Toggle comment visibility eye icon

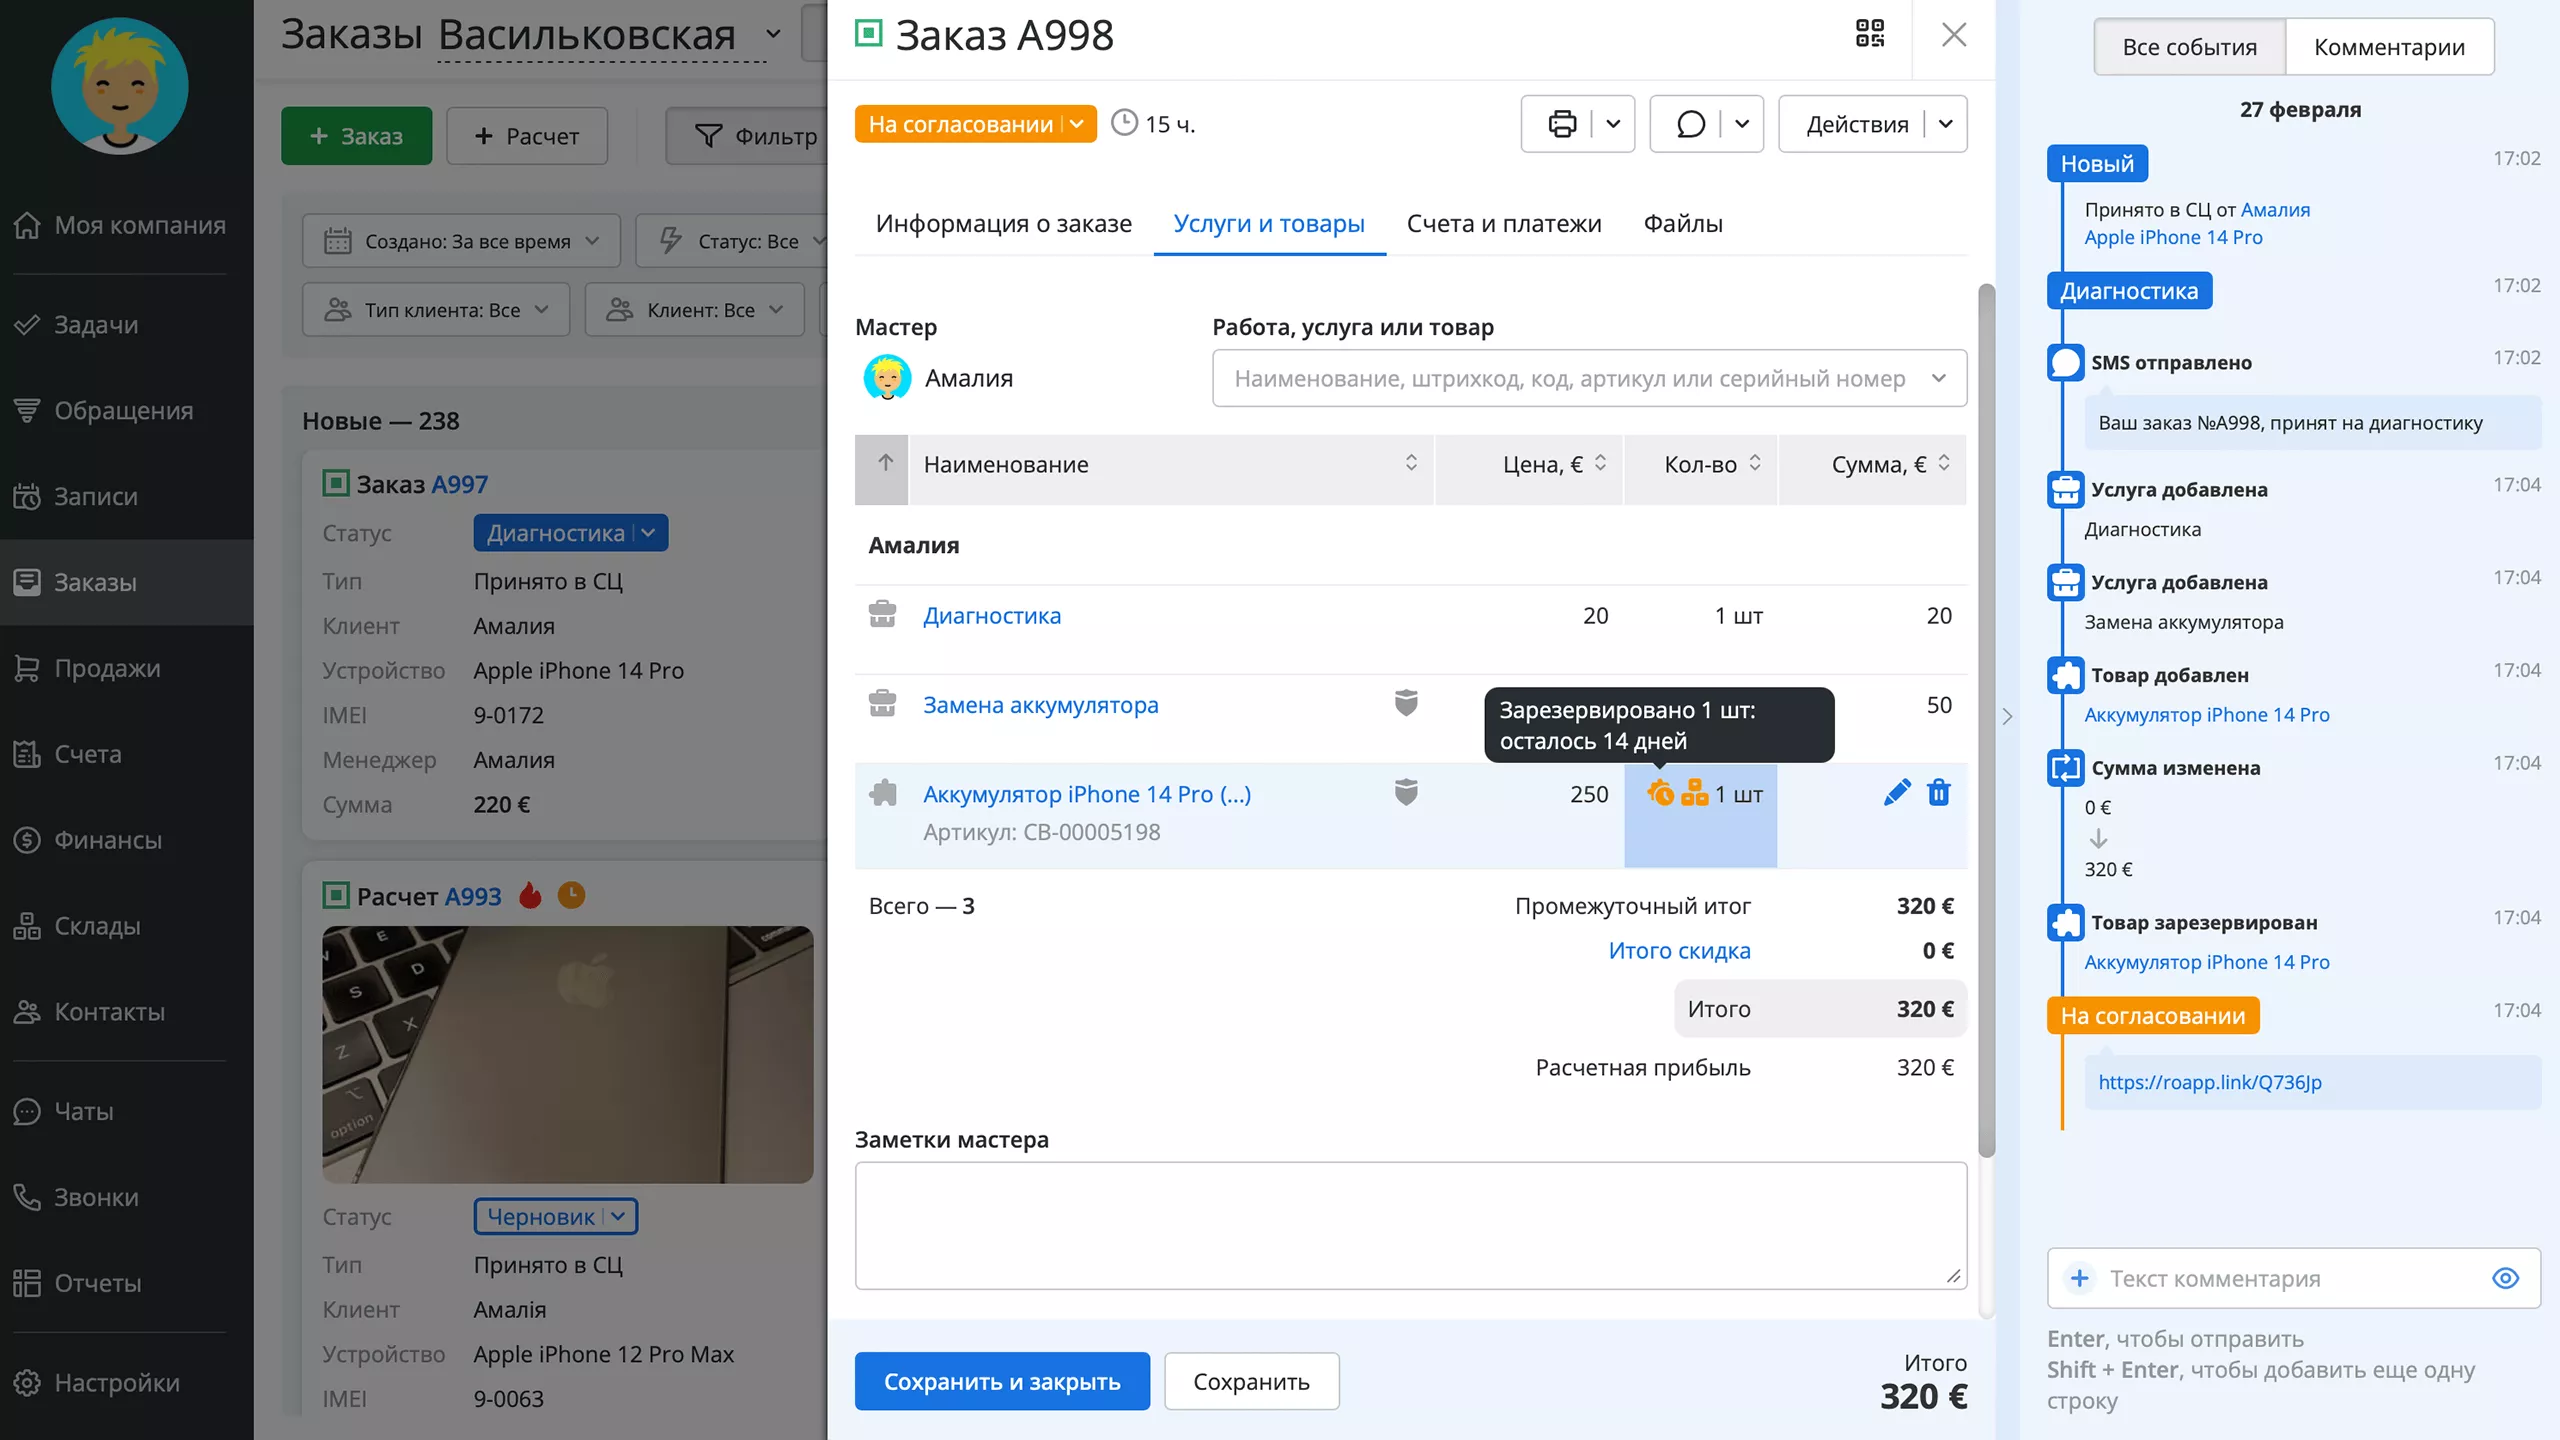pos(2505,1278)
